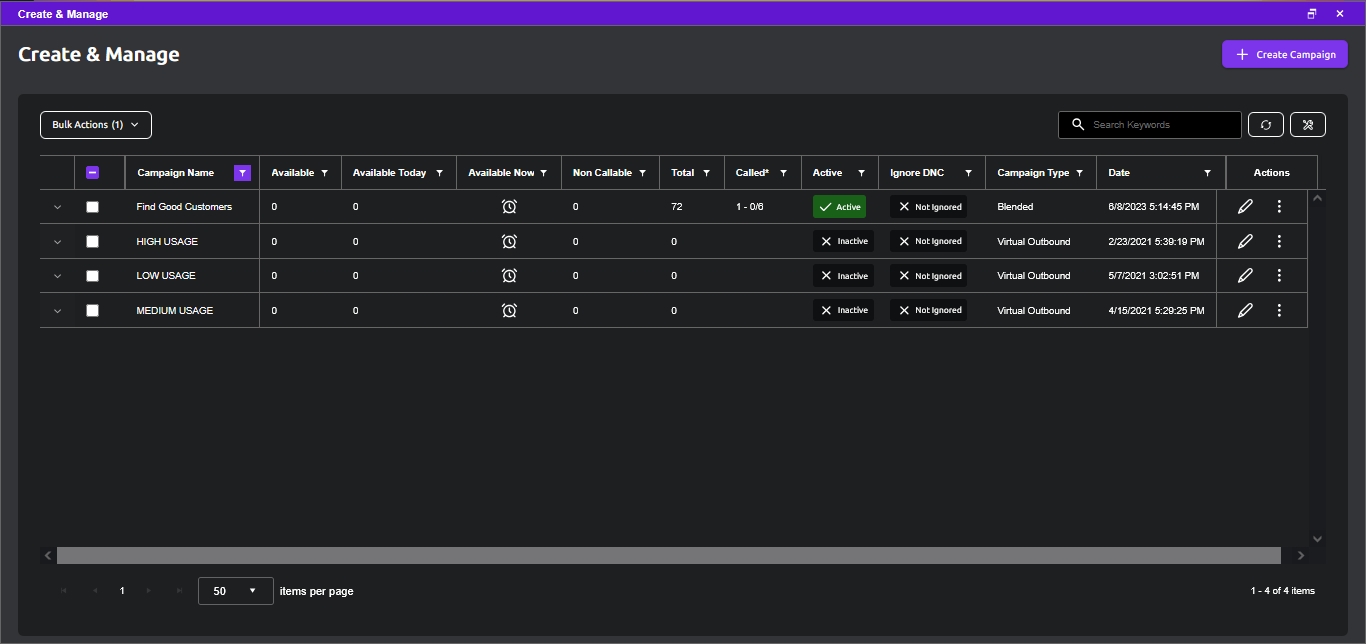This screenshot has height=644, width=1366.
Task: Click the 8/8/2023 5:14:45 PM date cell
Action: click(1156, 207)
